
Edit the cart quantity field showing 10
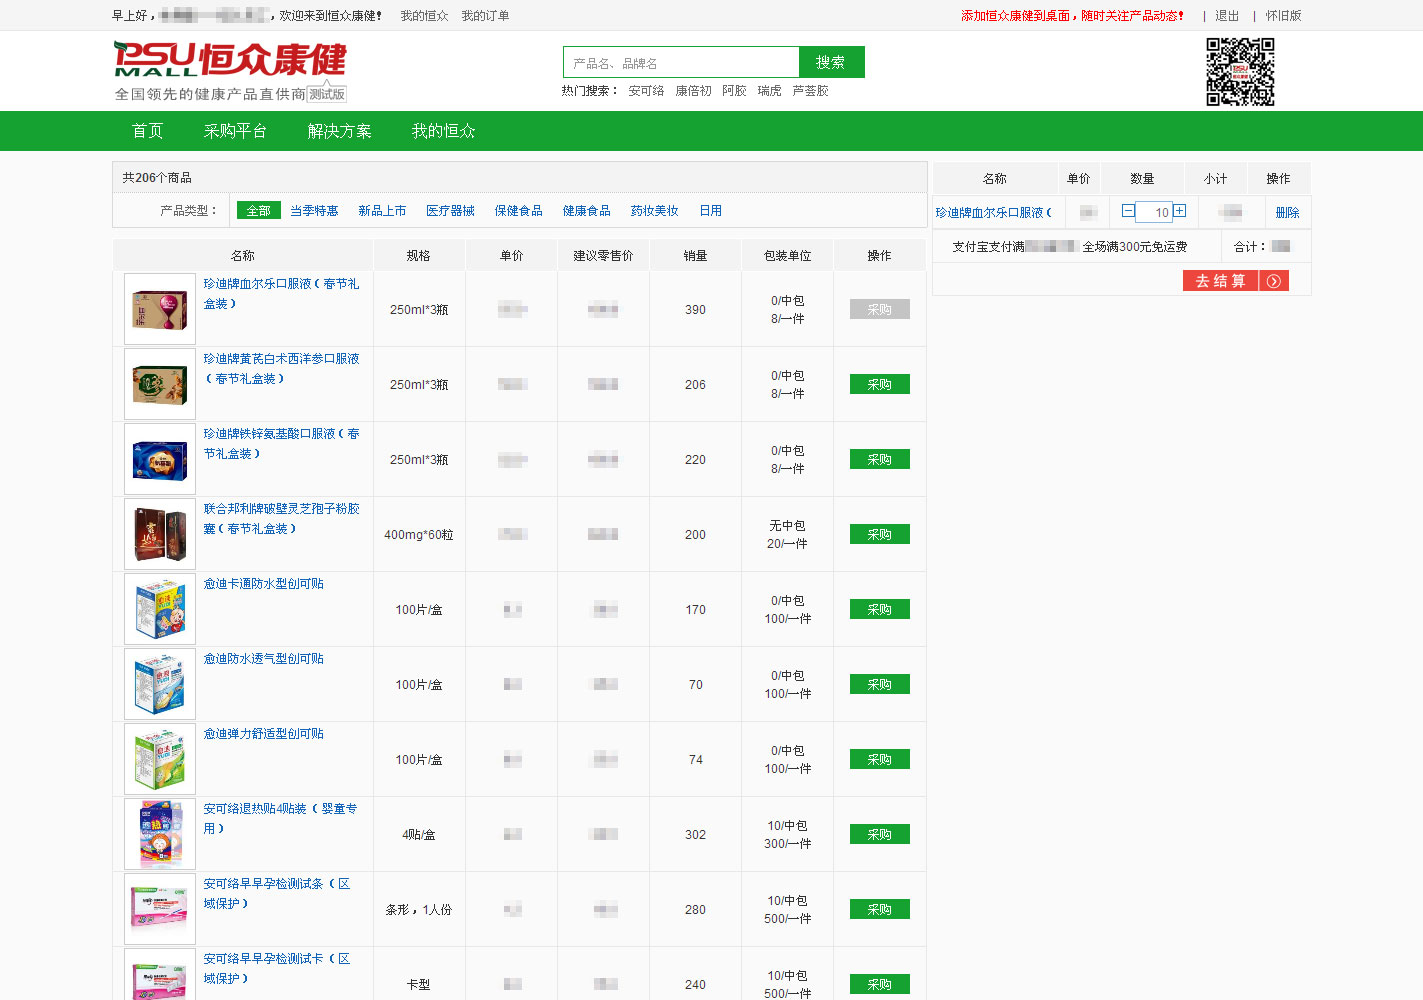pyautogui.click(x=1154, y=212)
